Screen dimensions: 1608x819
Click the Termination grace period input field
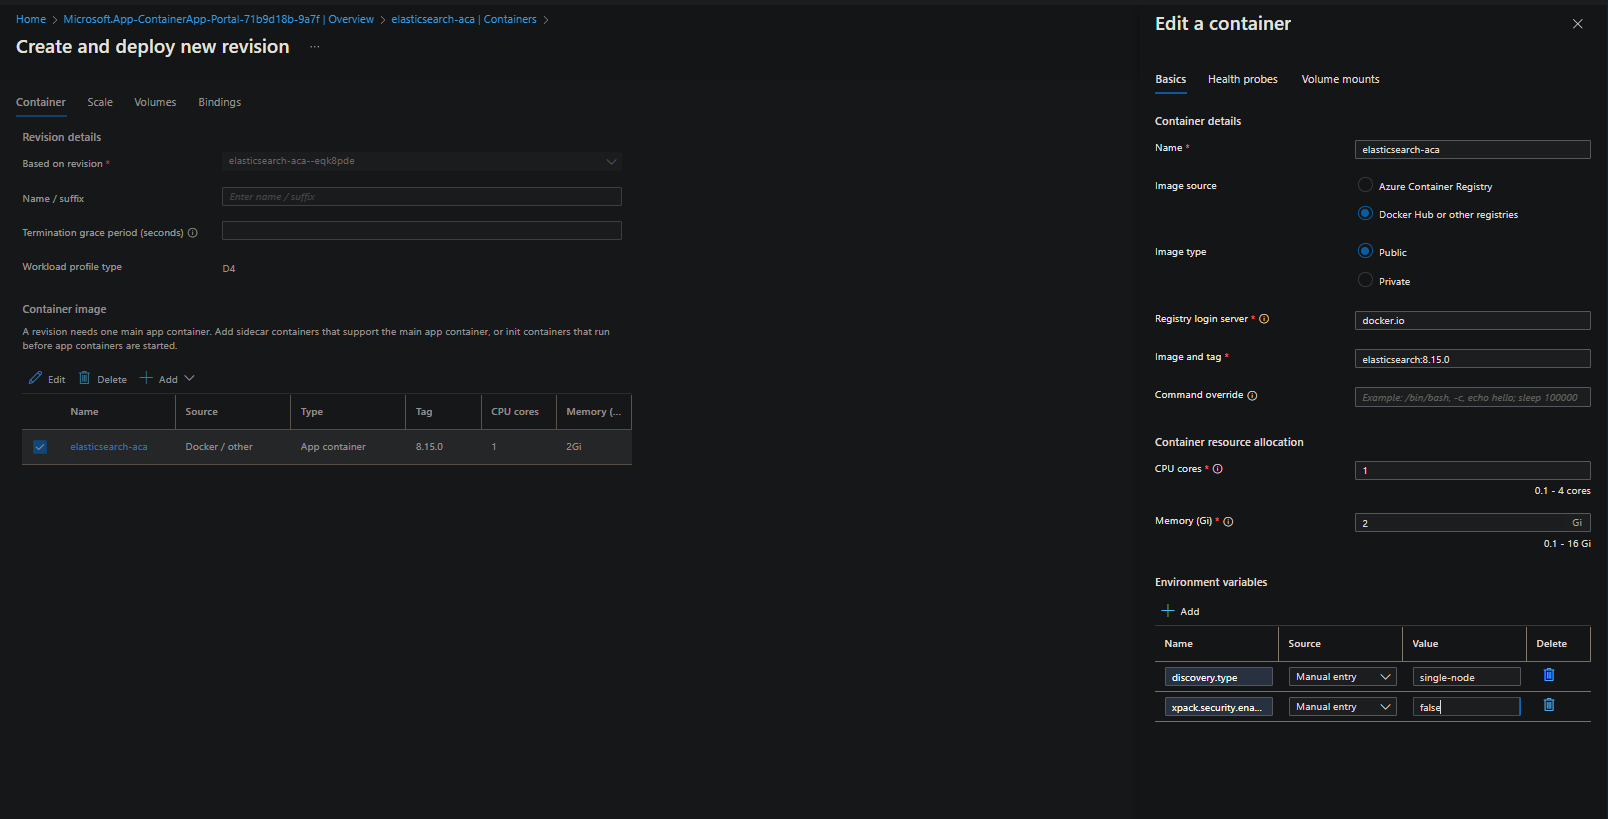[421, 231]
